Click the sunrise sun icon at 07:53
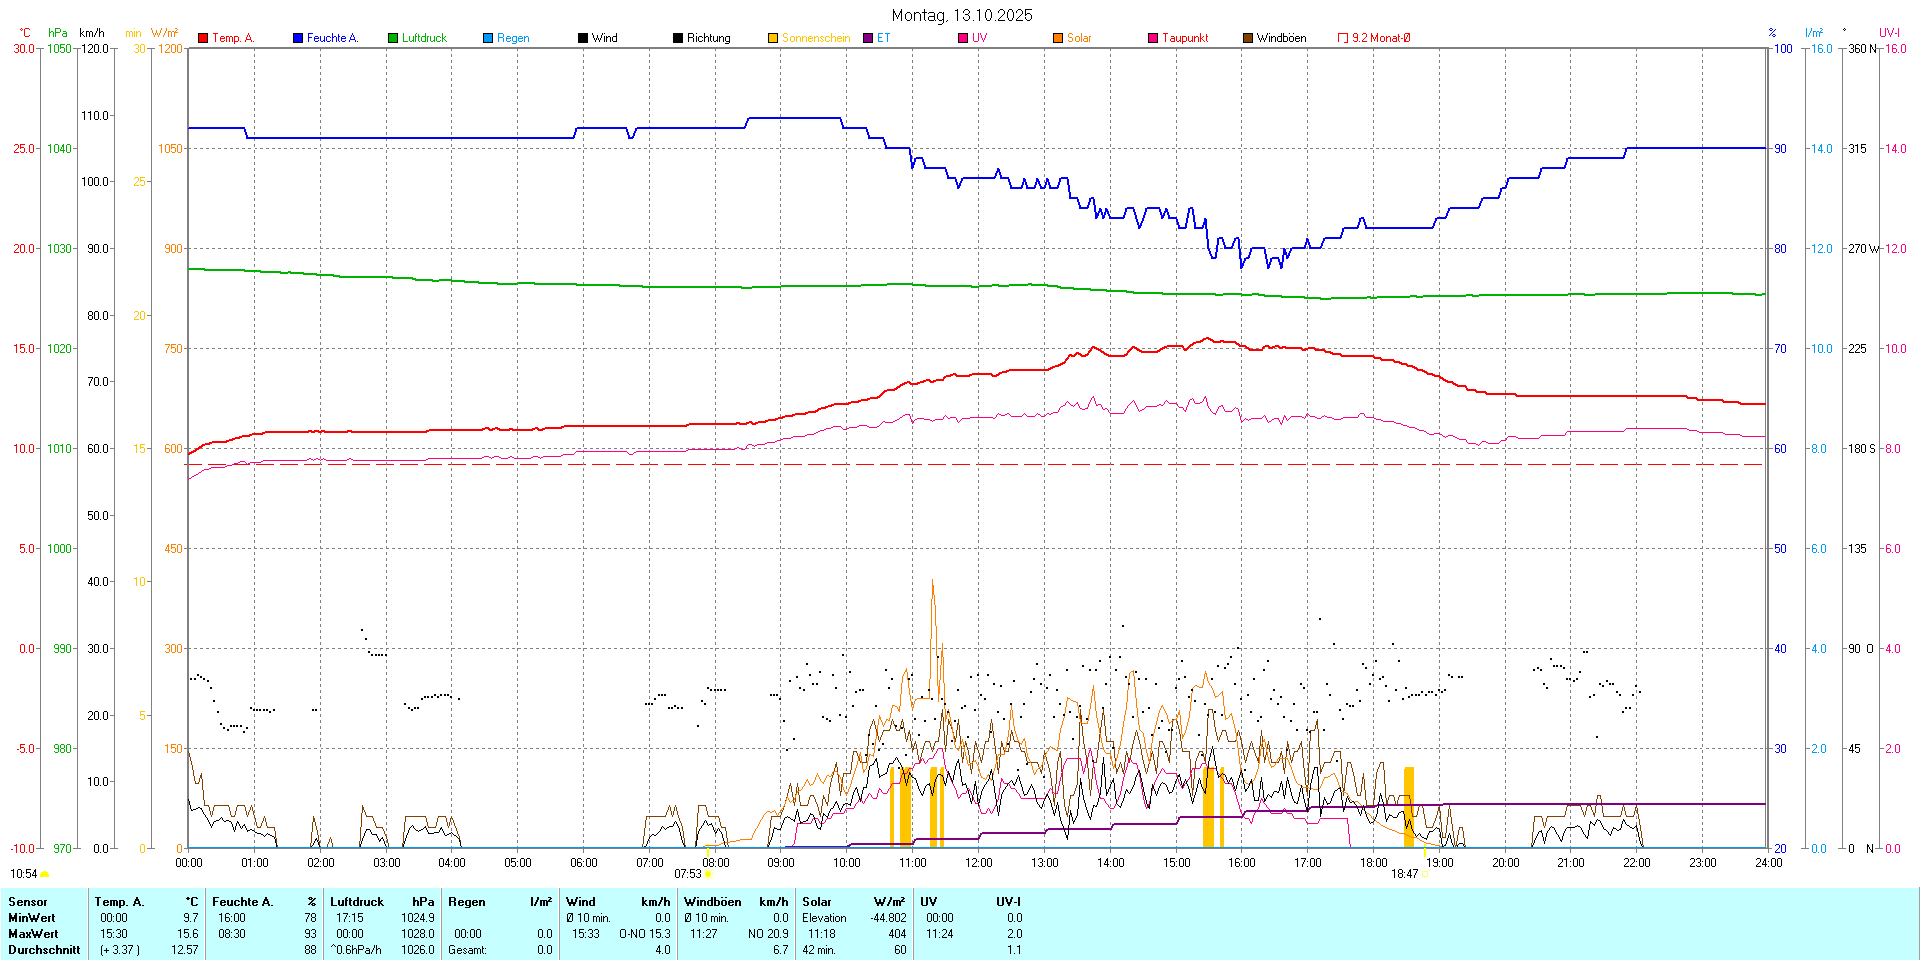 click(x=709, y=874)
